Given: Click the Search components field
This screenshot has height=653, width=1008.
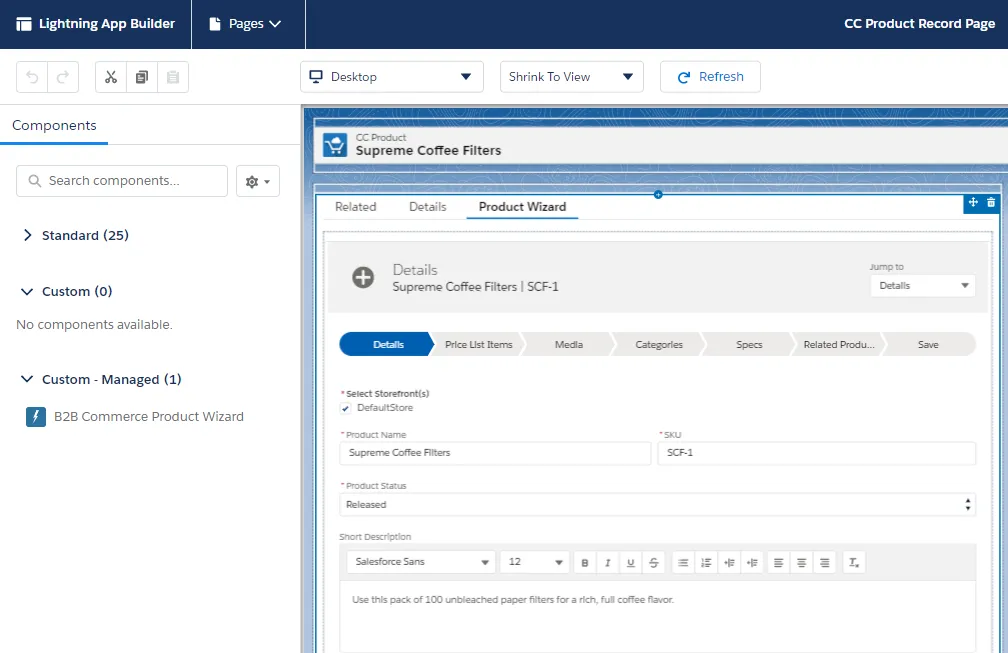Looking at the screenshot, I should point(122,181).
